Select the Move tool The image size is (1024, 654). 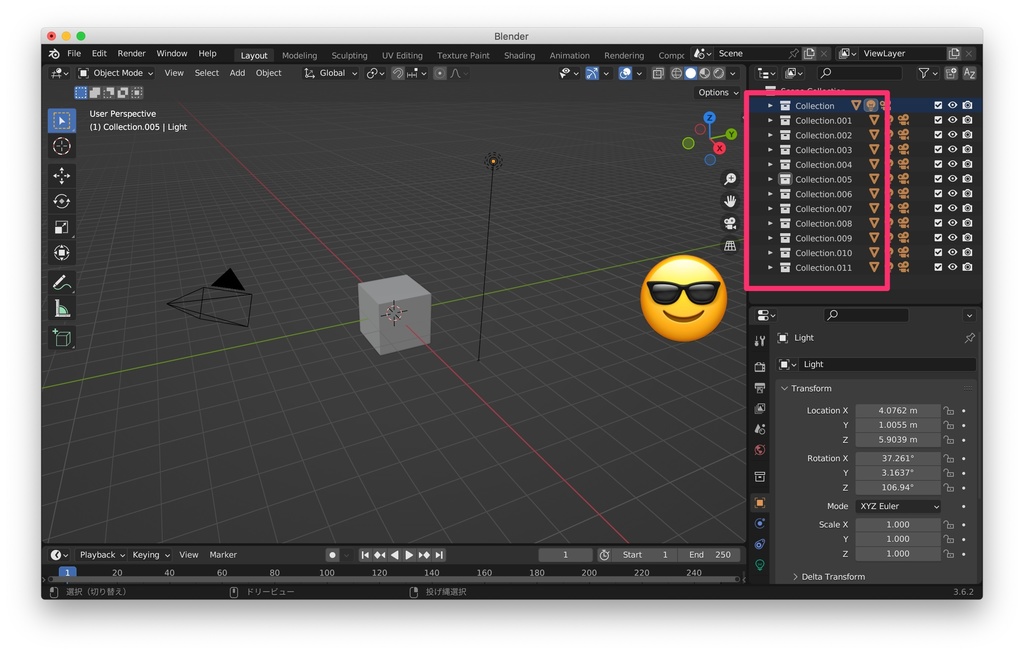(x=62, y=174)
